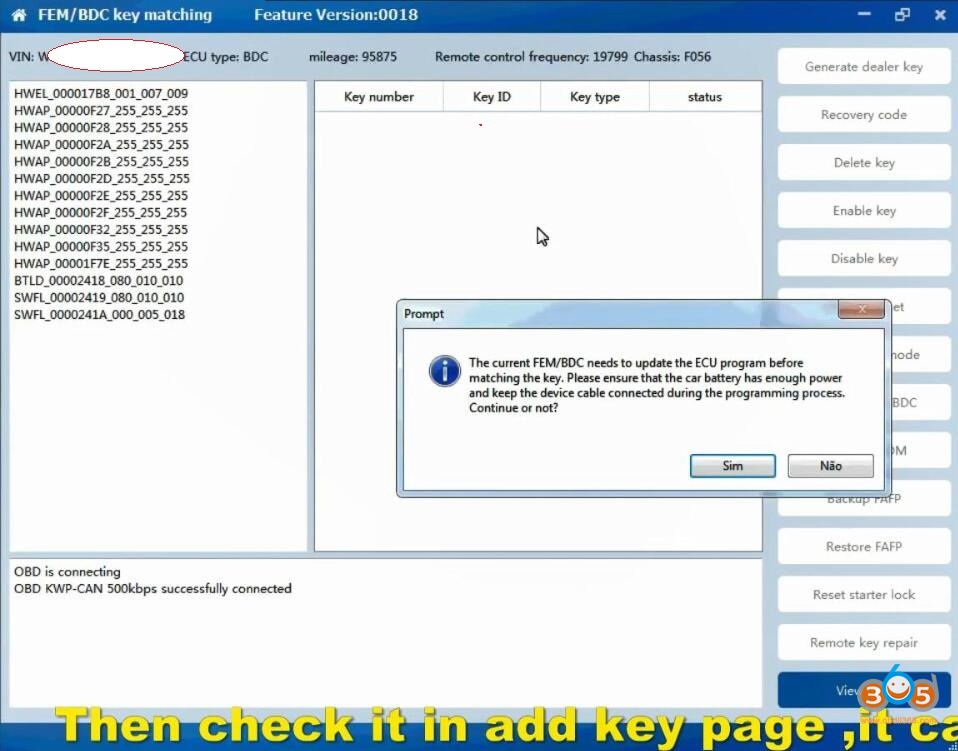Restore down the application window
This screenshot has width=958, height=751.
(x=902, y=15)
